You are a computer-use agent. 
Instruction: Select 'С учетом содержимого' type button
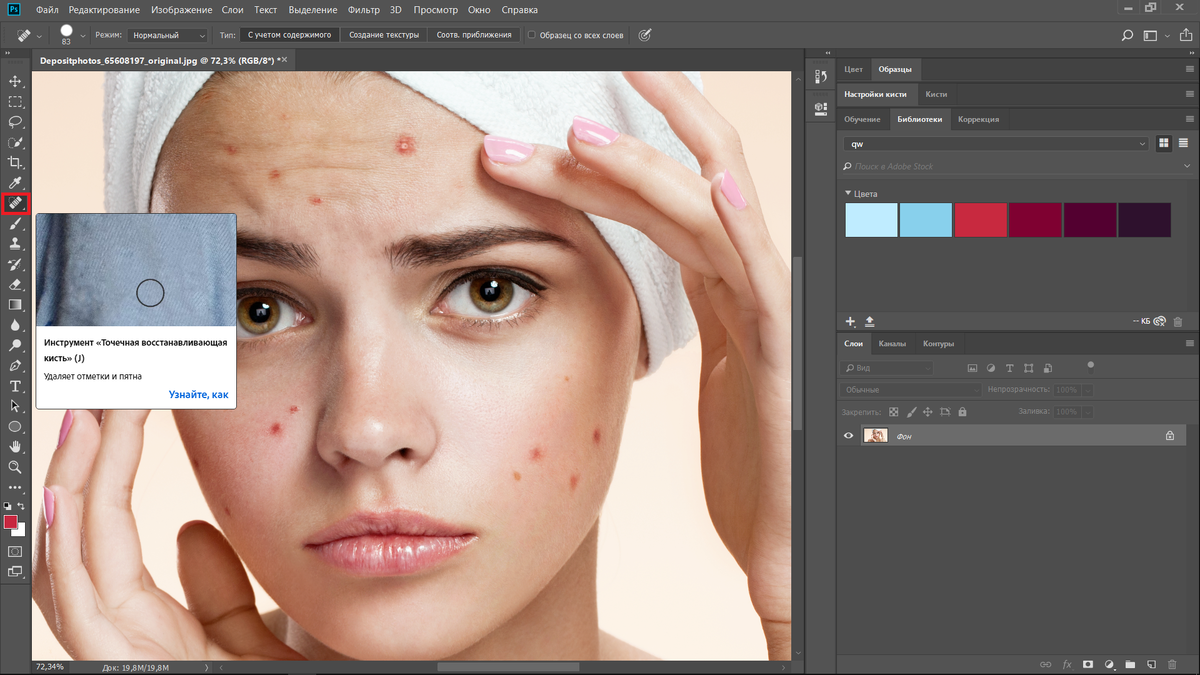290,35
